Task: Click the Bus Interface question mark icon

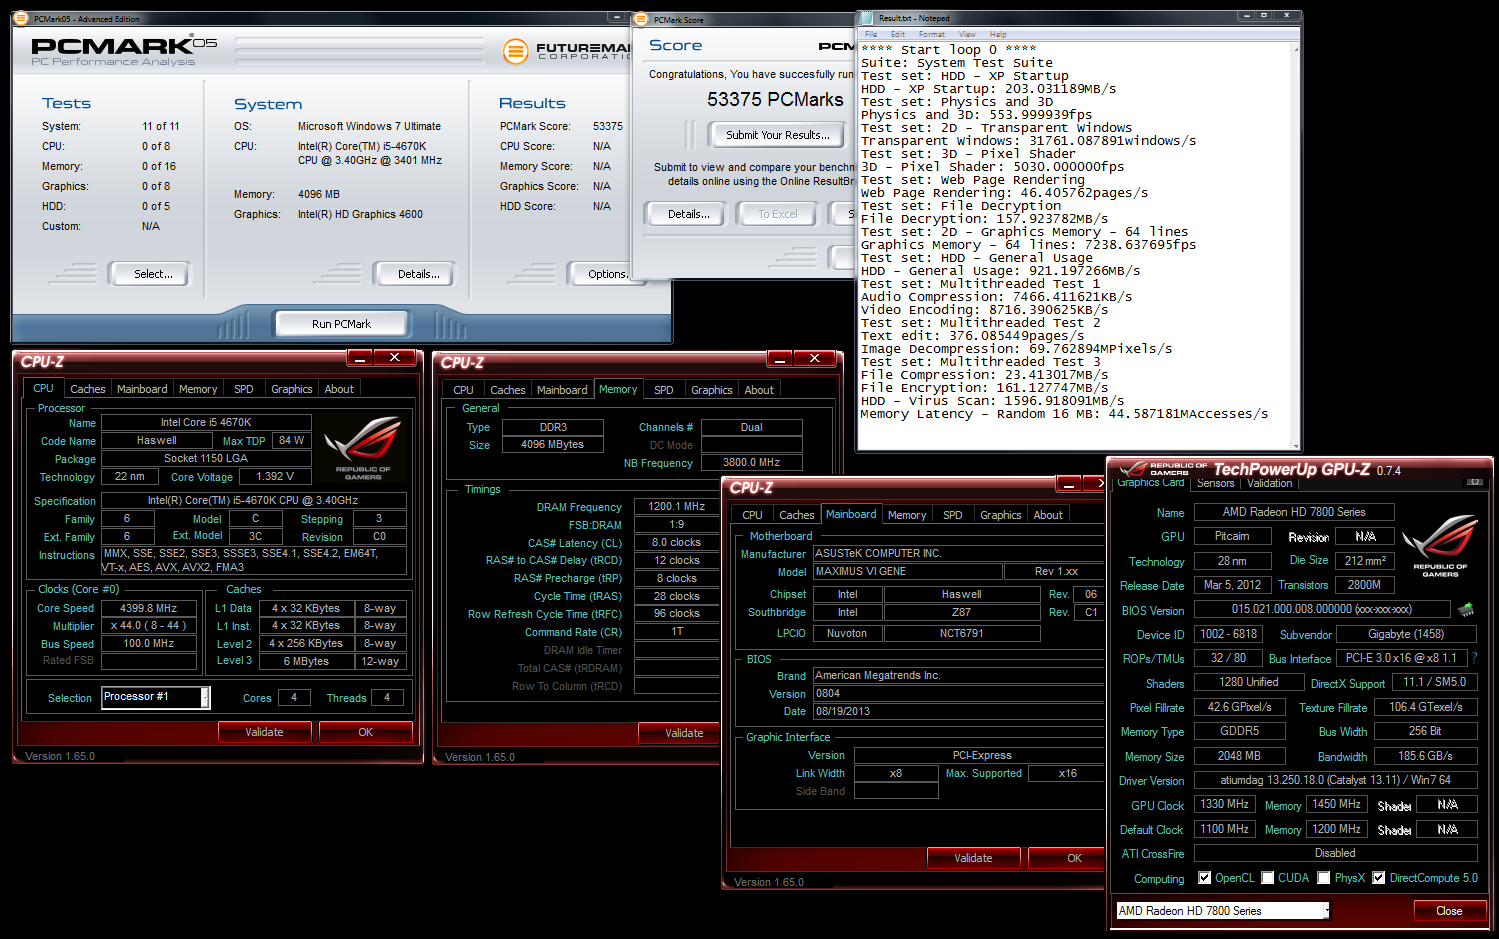Action: [1474, 658]
